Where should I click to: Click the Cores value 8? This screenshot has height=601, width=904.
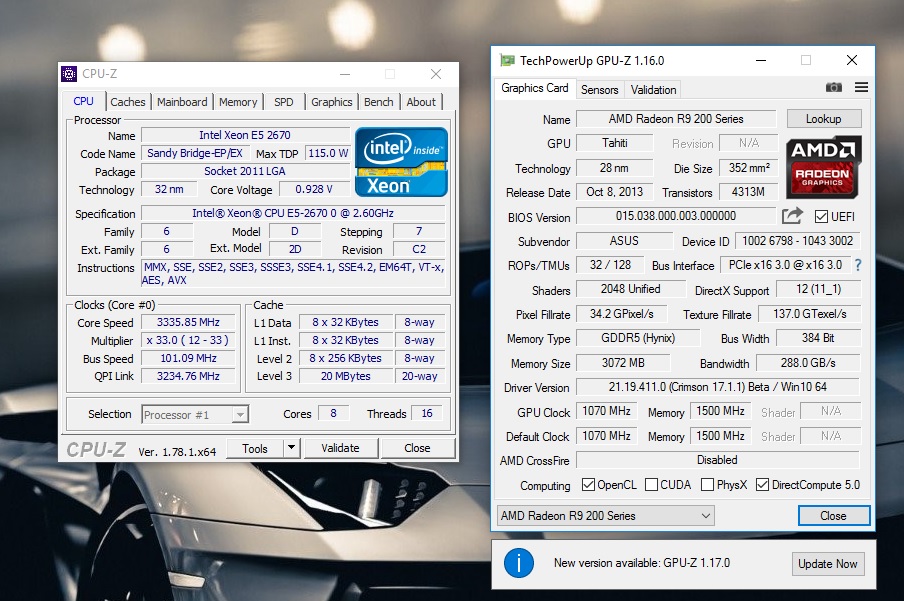tap(333, 413)
